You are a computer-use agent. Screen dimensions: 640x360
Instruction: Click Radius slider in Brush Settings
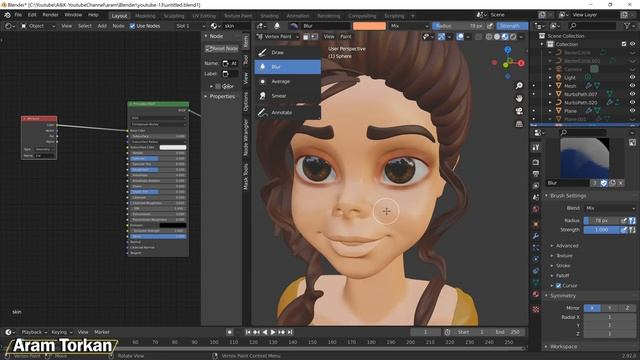pos(602,220)
